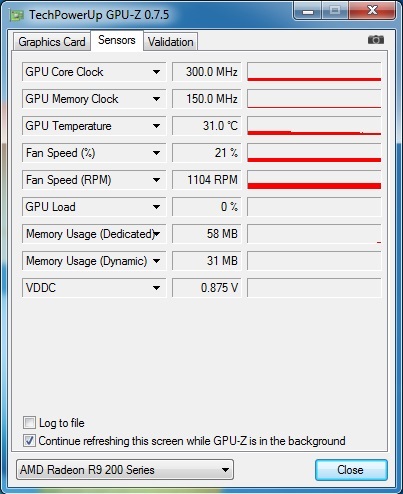Open the Memory Usage (Dynamic) dropdown
Image resolution: width=403 pixels, height=494 pixels.
(x=156, y=261)
